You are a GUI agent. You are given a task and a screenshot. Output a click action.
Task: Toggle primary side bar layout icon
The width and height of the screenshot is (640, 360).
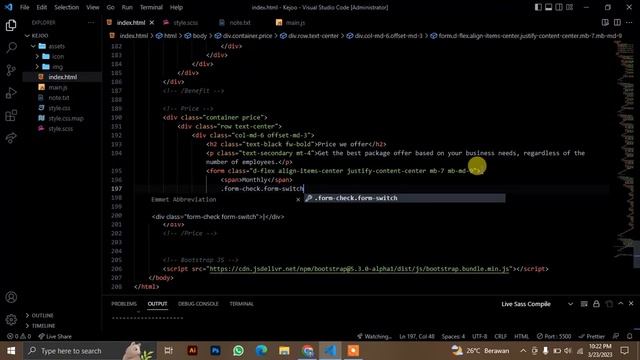tap(538, 7)
